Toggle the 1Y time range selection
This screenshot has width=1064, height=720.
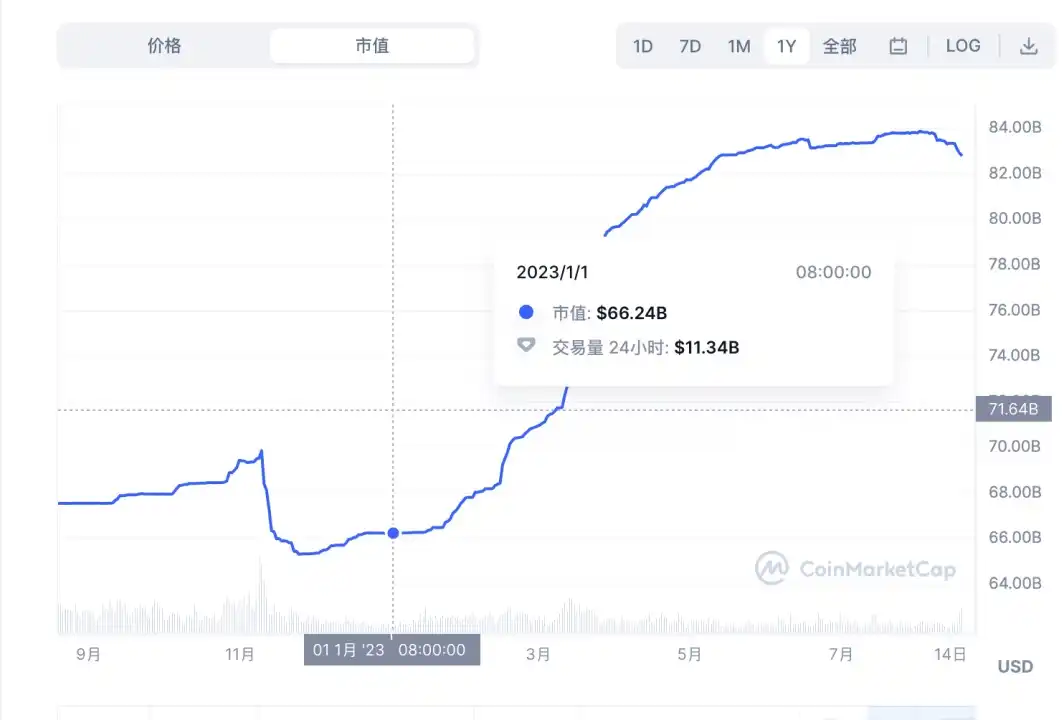pyautogui.click(x=787, y=45)
